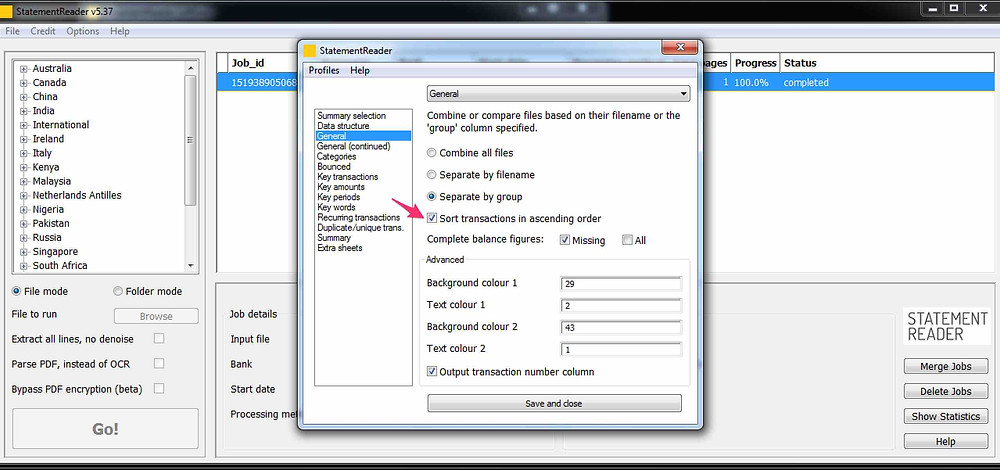Close the StatementReader settings dialog

click(x=679, y=48)
